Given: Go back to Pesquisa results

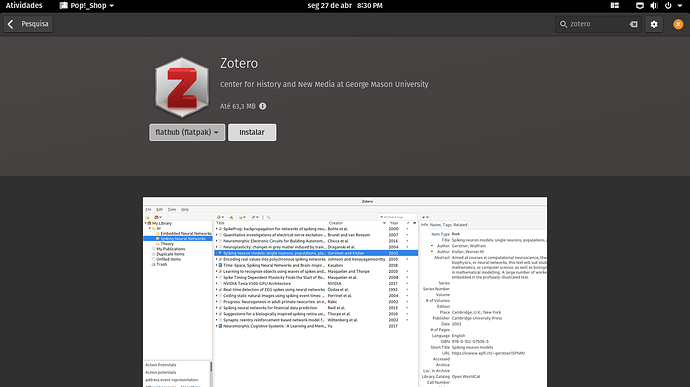Looking at the screenshot, I should click(x=28, y=24).
